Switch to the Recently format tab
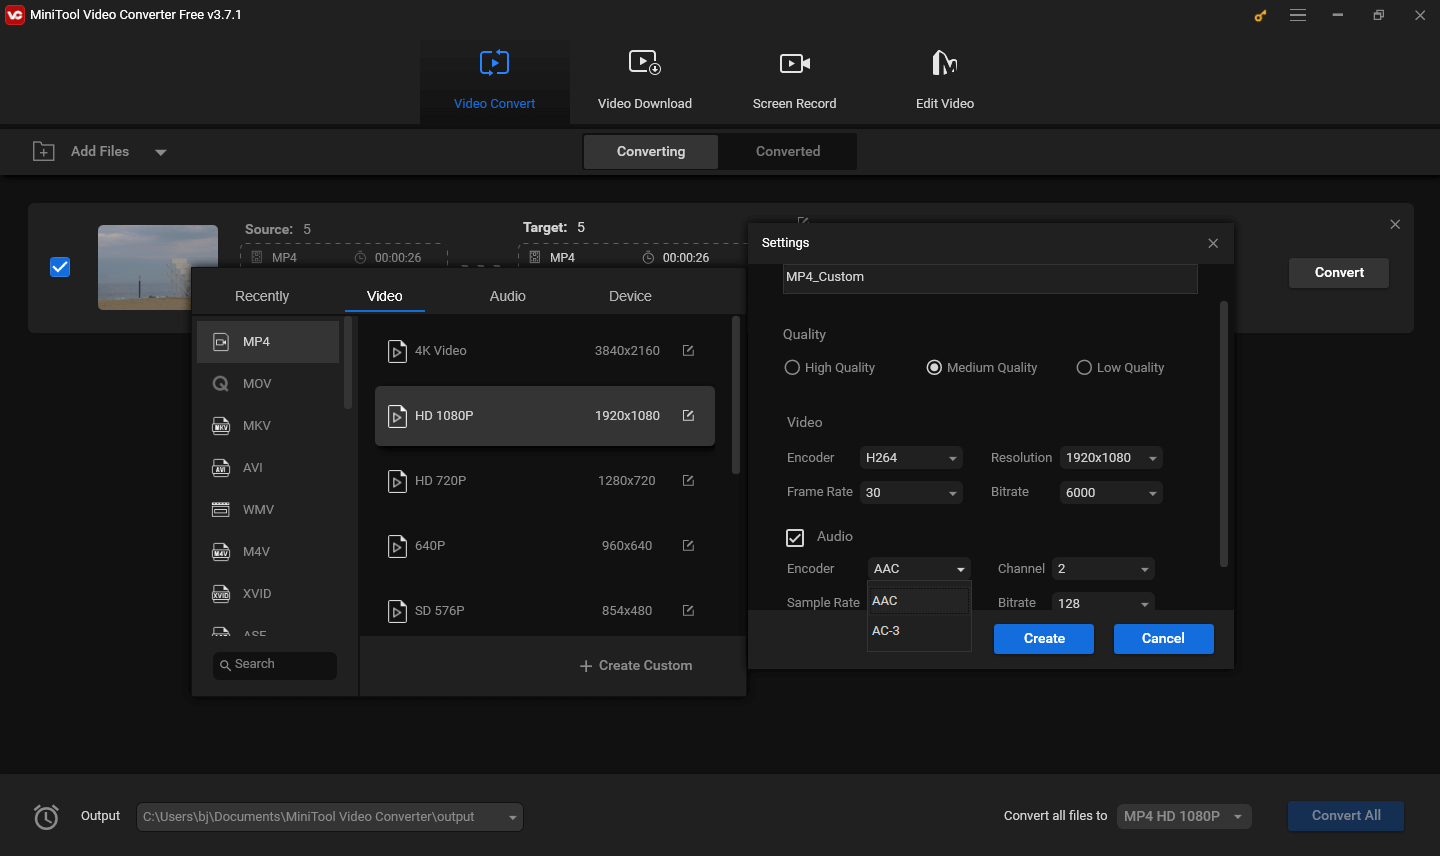1440x856 pixels. click(262, 296)
